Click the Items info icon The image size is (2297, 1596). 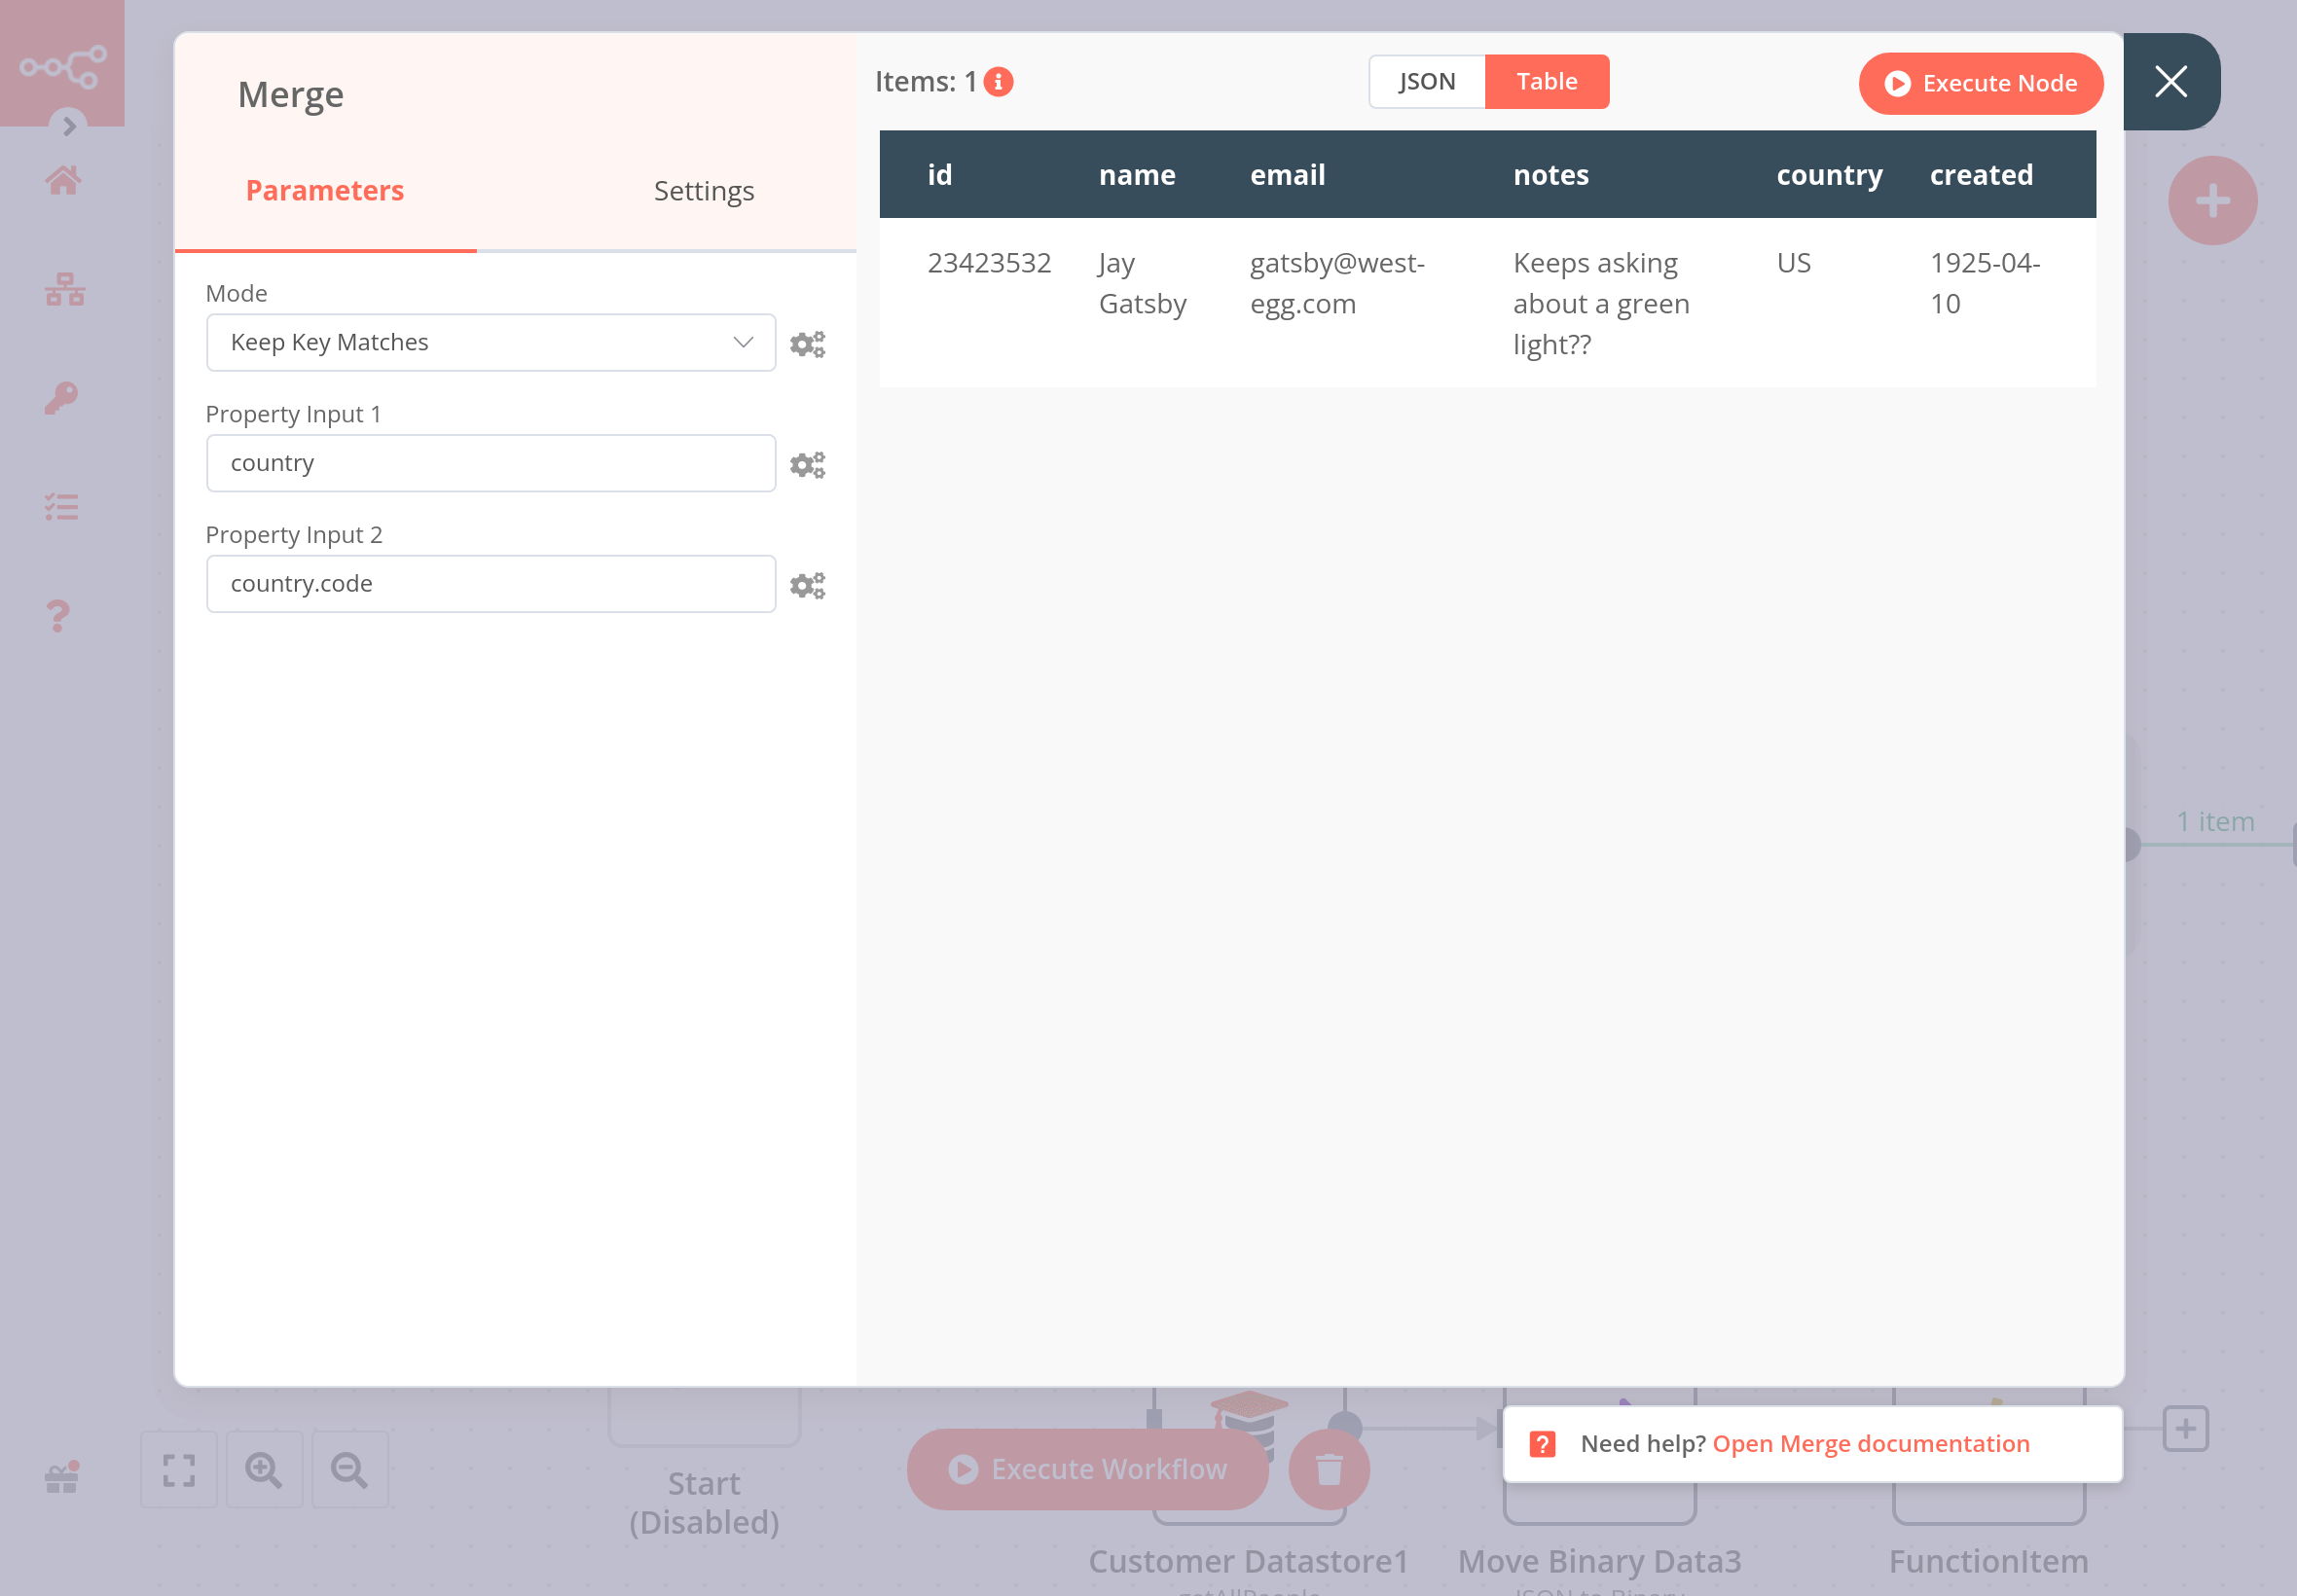(x=998, y=82)
